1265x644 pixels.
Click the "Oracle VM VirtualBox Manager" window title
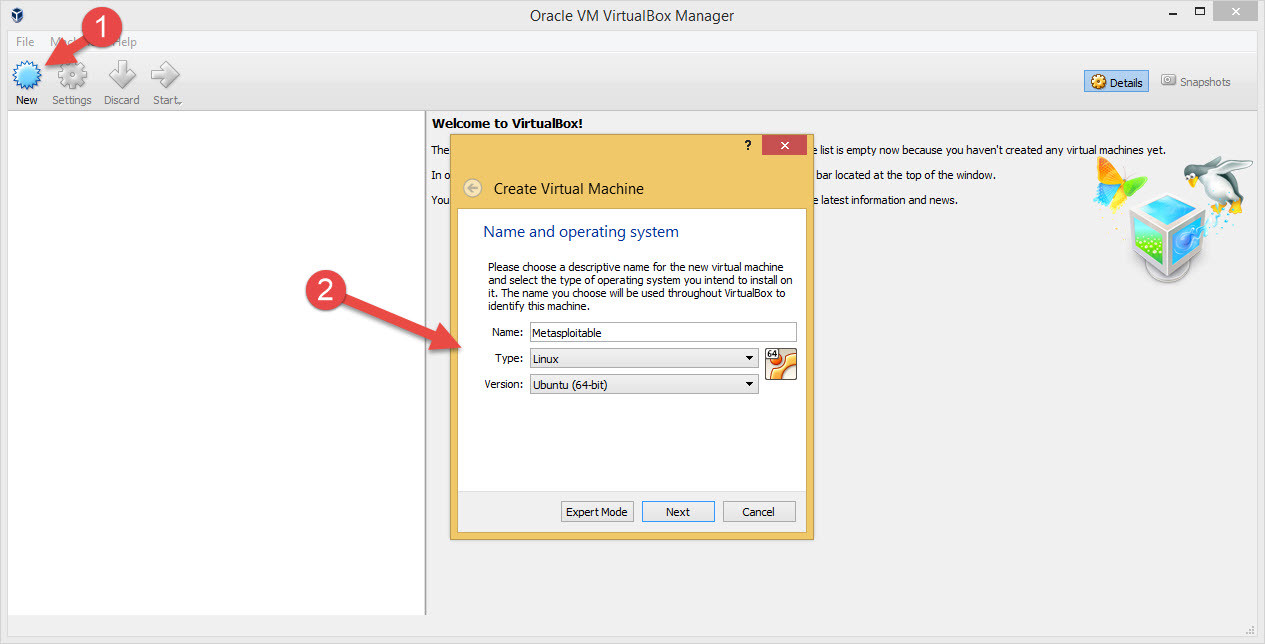coord(632,16)
